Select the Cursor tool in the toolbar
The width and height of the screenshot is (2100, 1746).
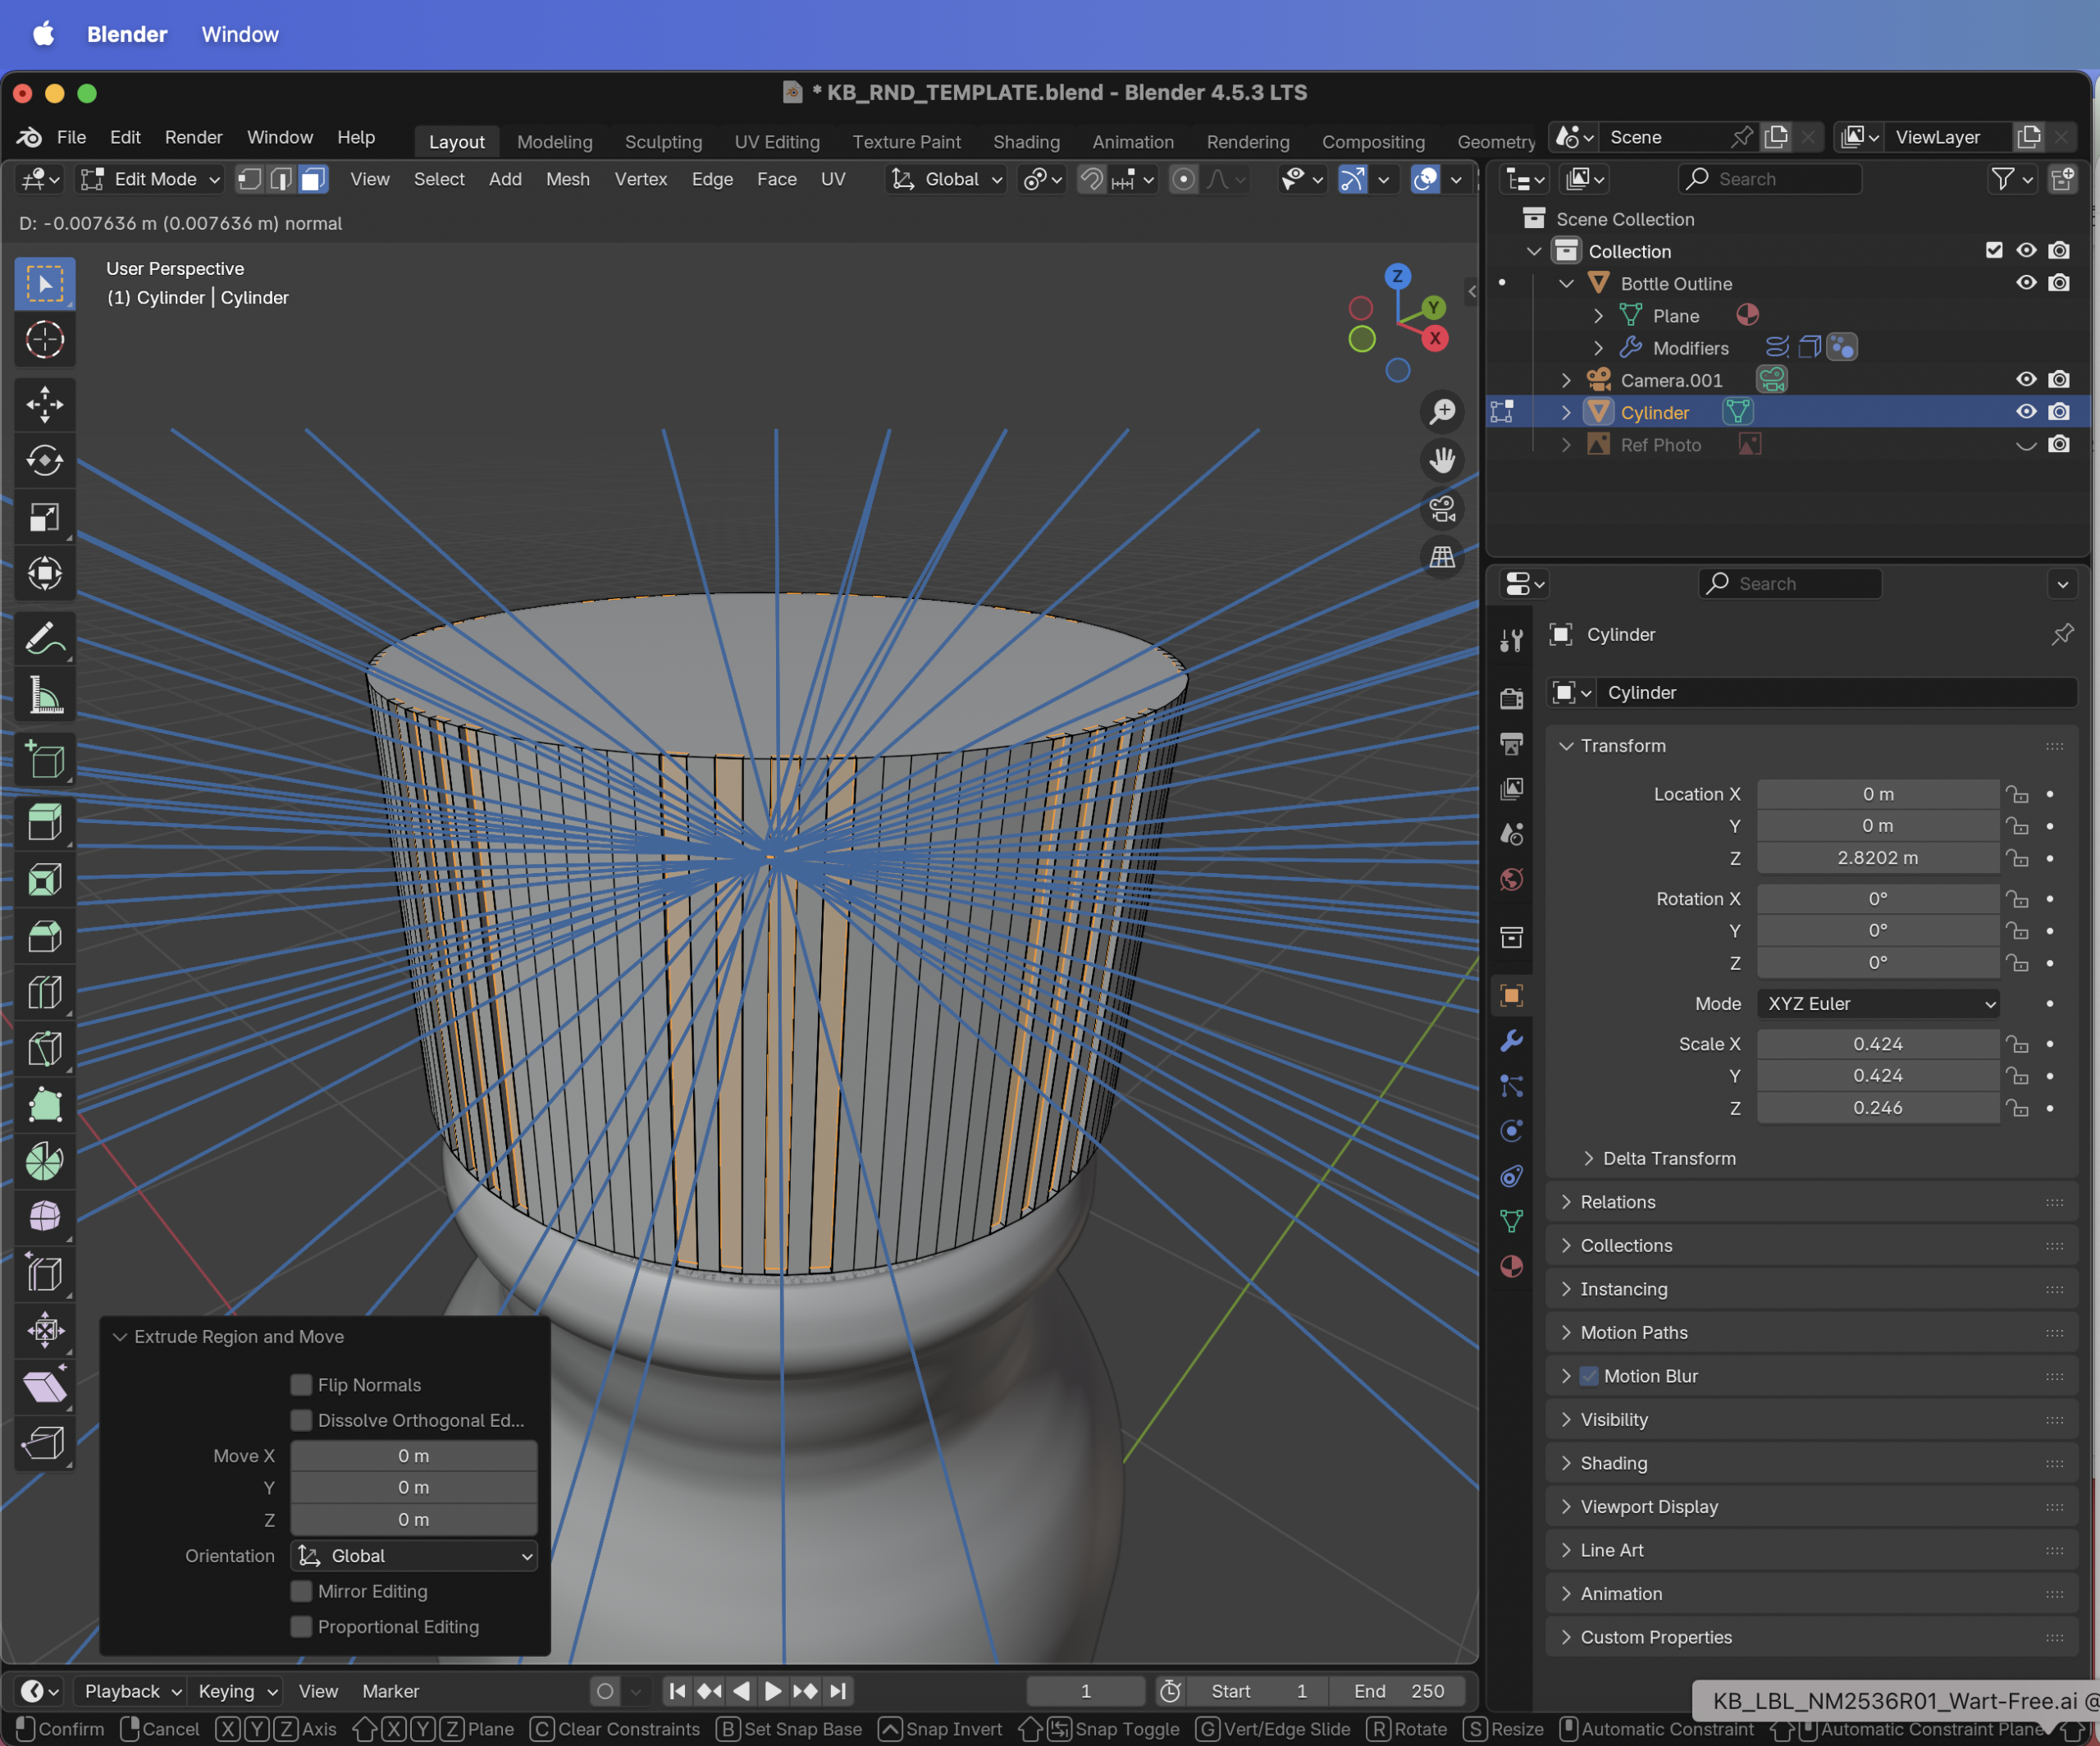pos(44,340)
